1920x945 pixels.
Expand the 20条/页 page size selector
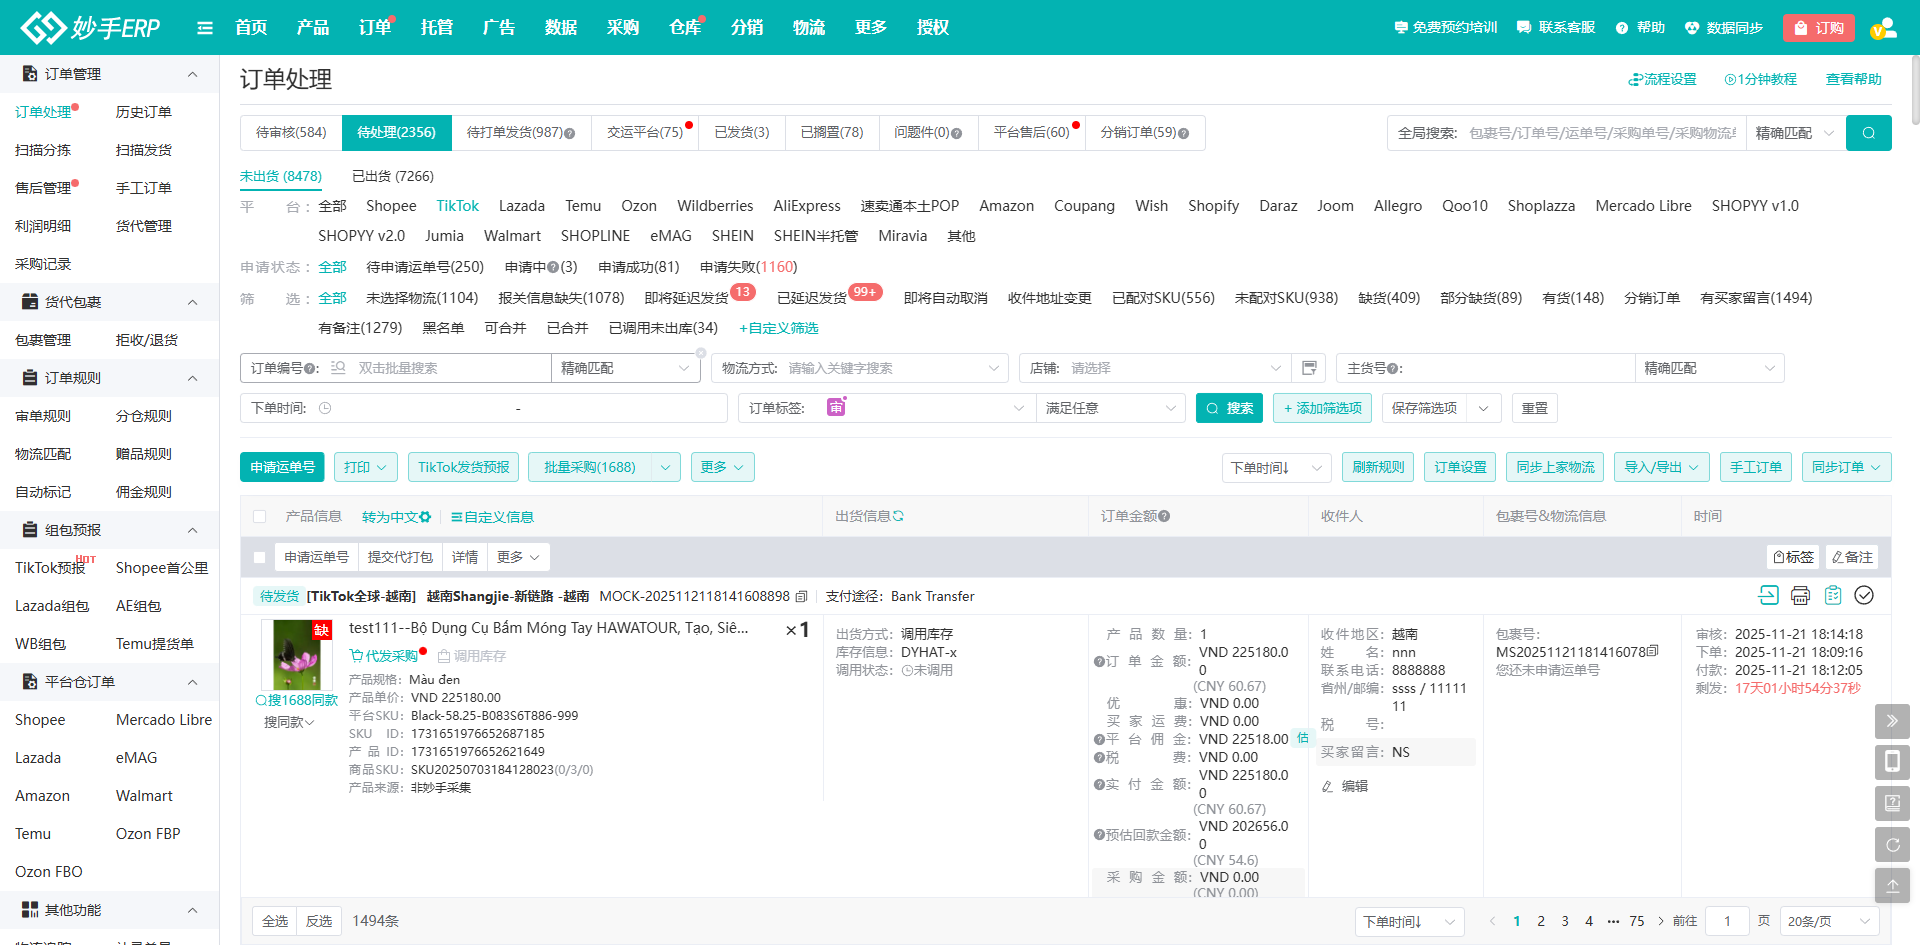click(x=1828, y=921)
